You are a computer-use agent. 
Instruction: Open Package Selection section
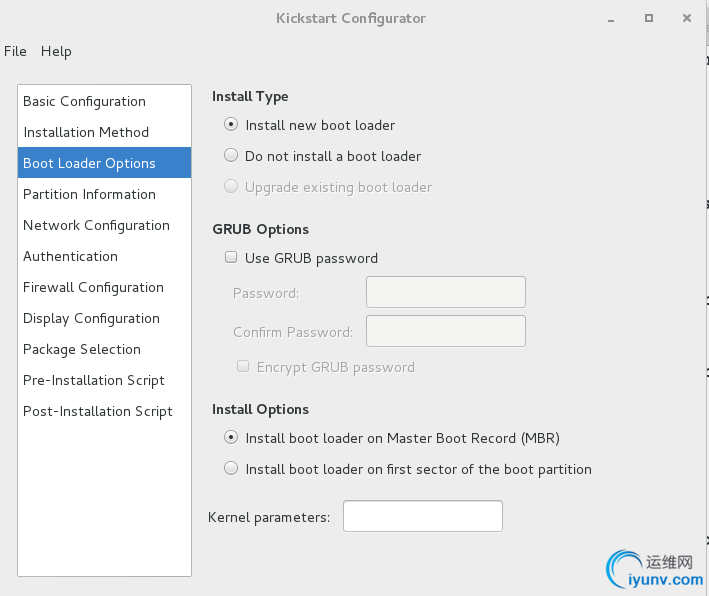(x=82, y=349)
